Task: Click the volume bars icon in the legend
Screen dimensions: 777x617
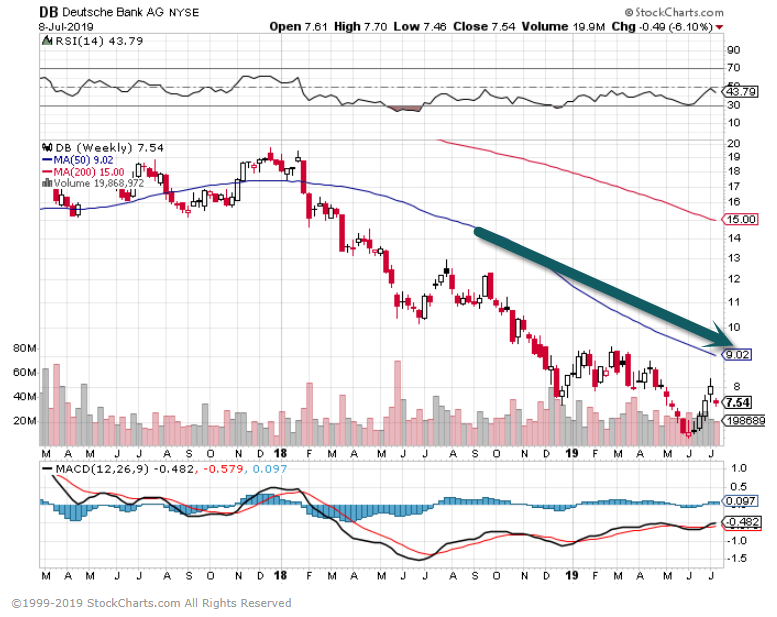Action: 48,183
